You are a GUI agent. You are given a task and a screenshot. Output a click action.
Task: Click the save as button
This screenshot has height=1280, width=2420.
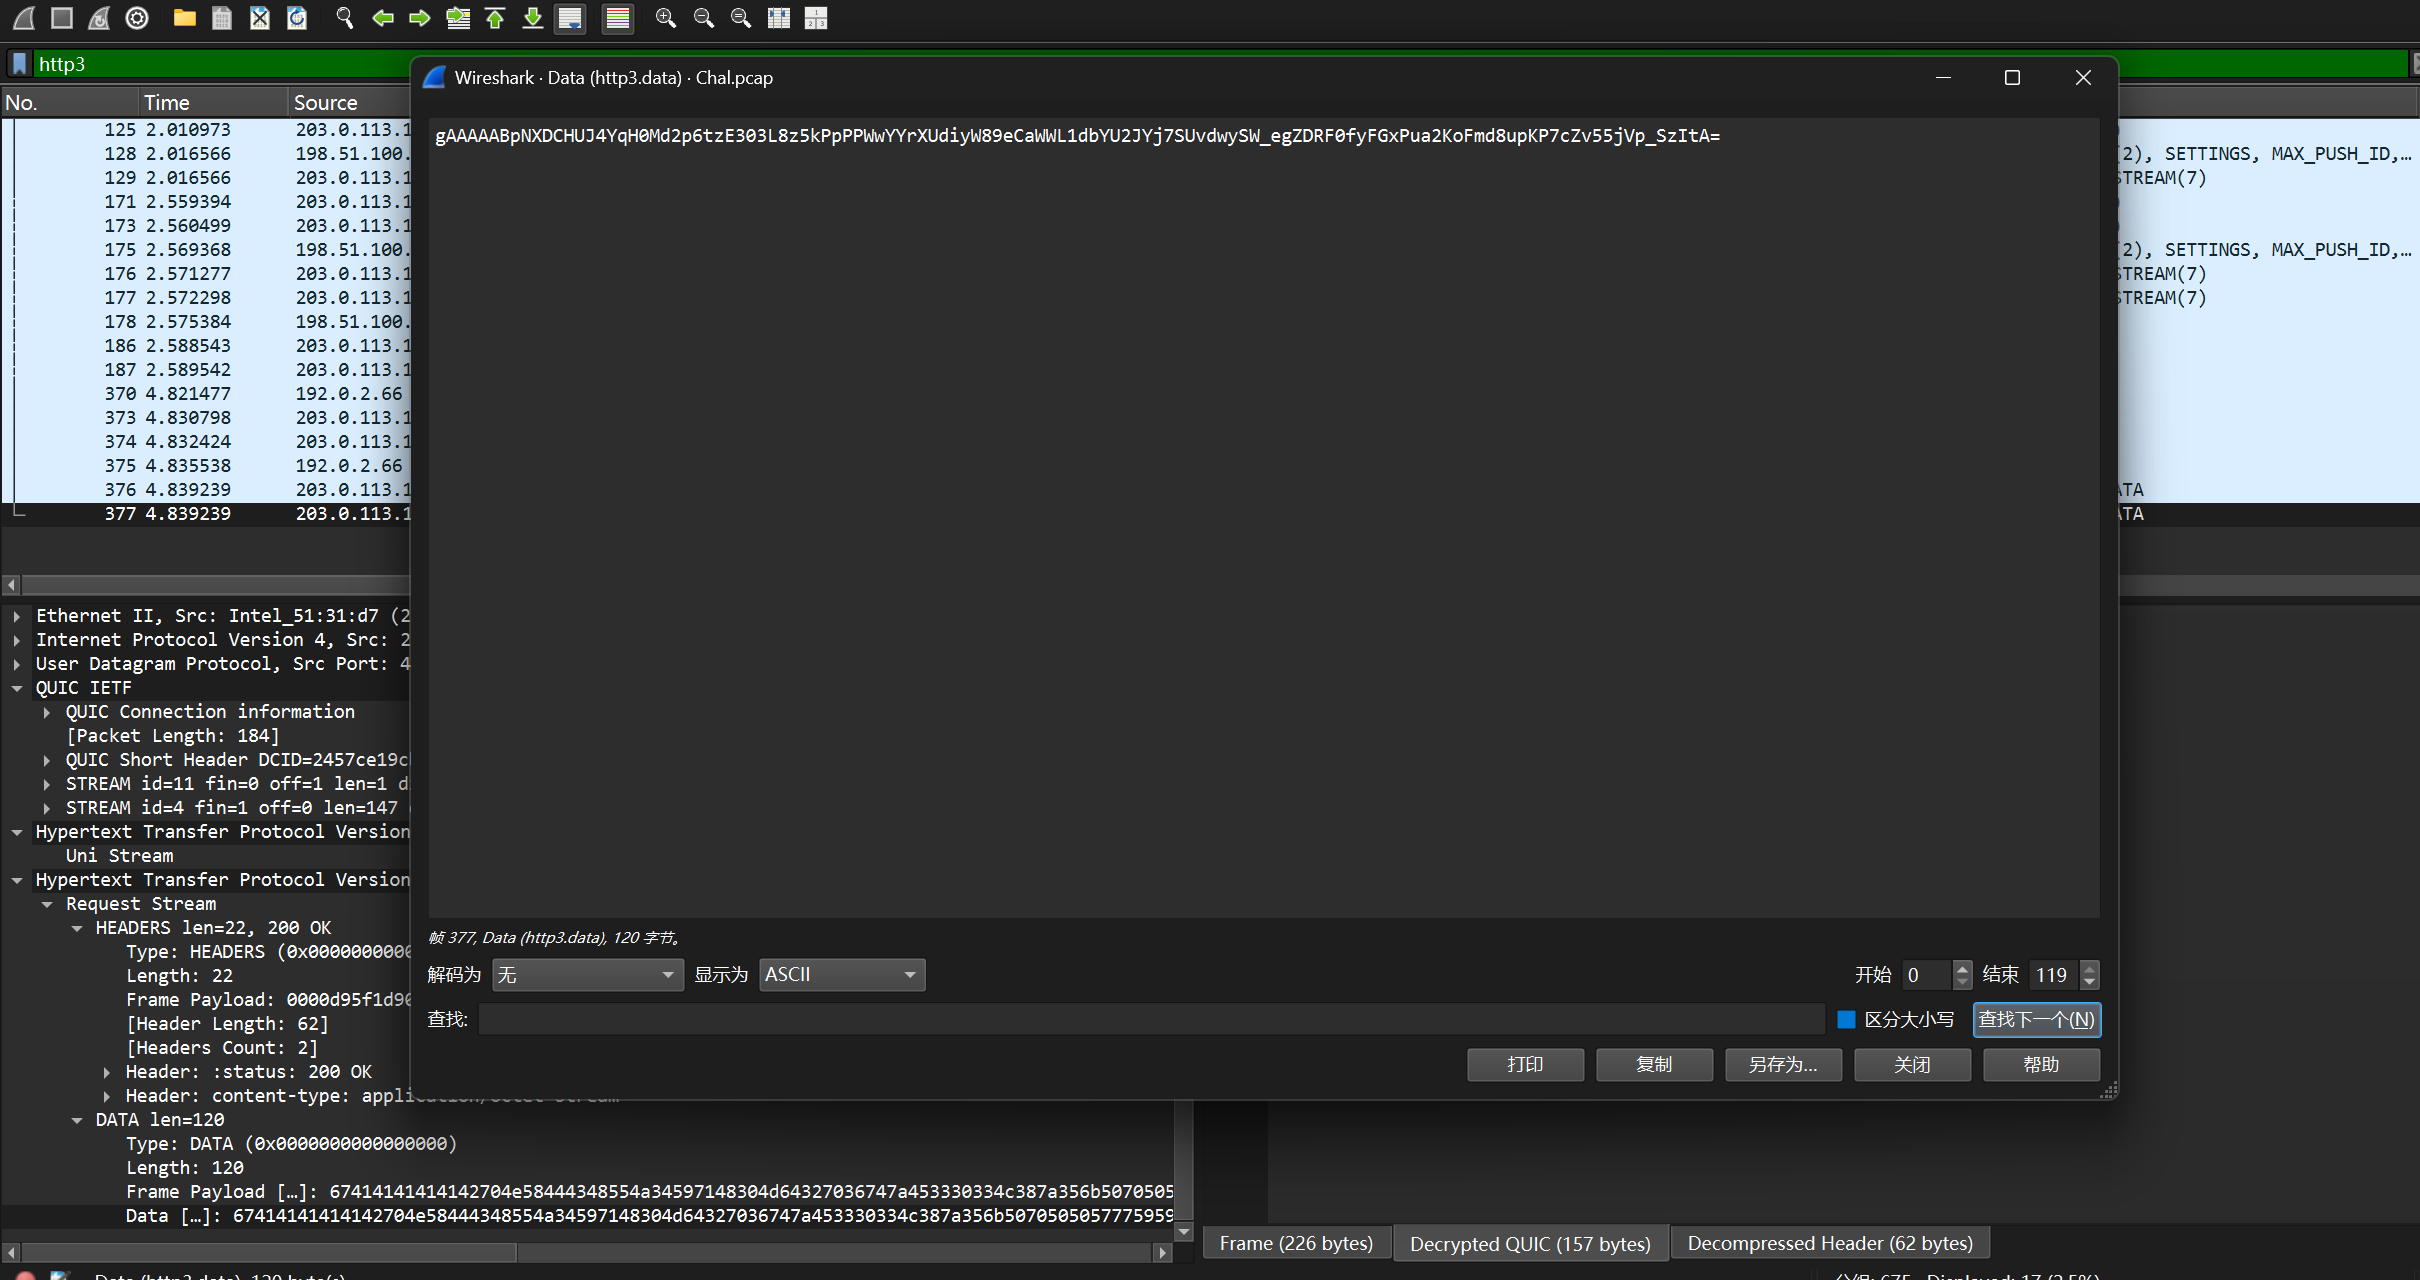pyautogui.click(x=1782, y=1064)
